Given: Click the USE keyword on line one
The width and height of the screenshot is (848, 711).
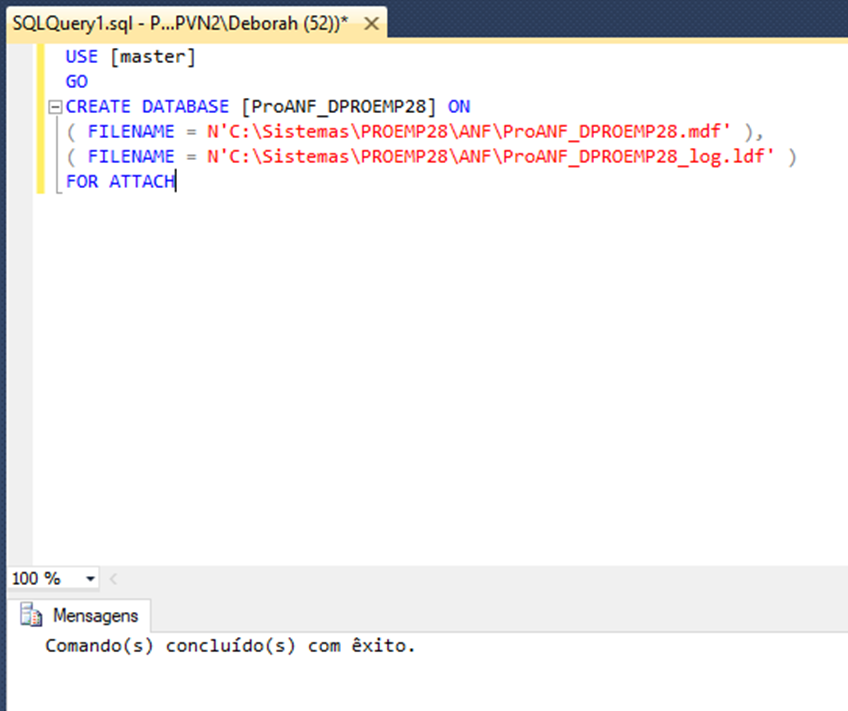Looking at the screenshot, I should pyautogui.click(x=82, y=56).
